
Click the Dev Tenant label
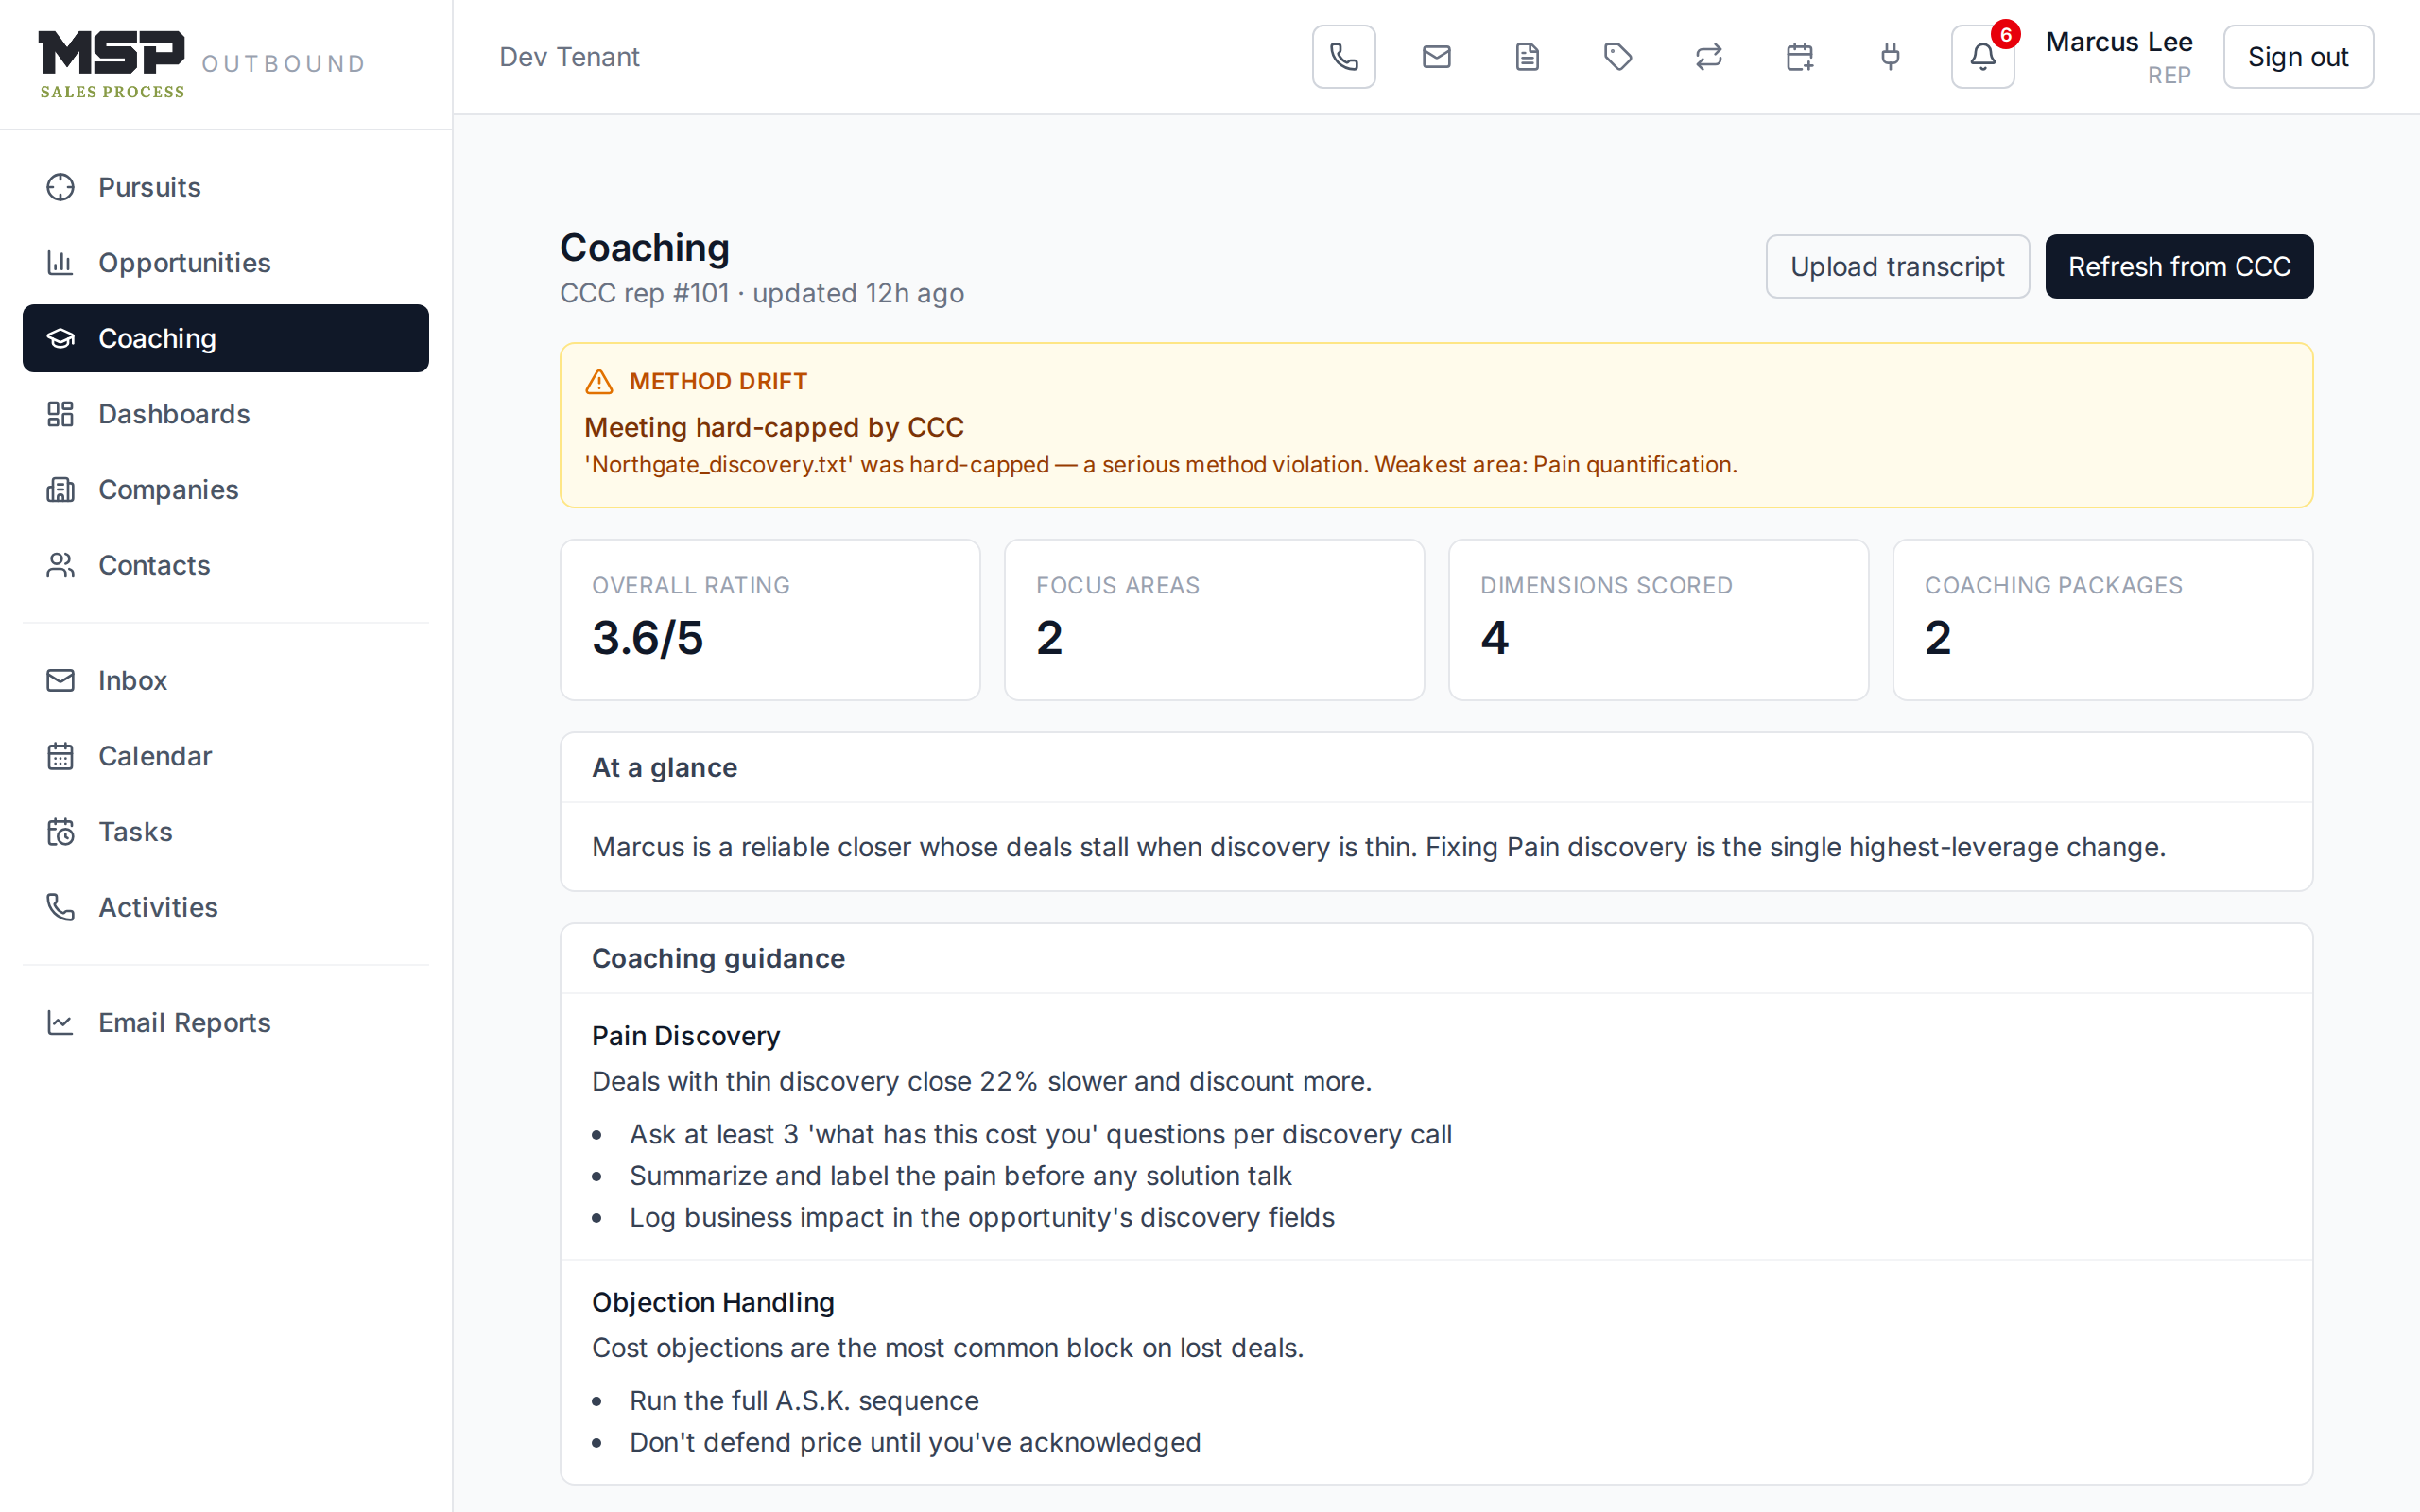[x=569, y=57]
